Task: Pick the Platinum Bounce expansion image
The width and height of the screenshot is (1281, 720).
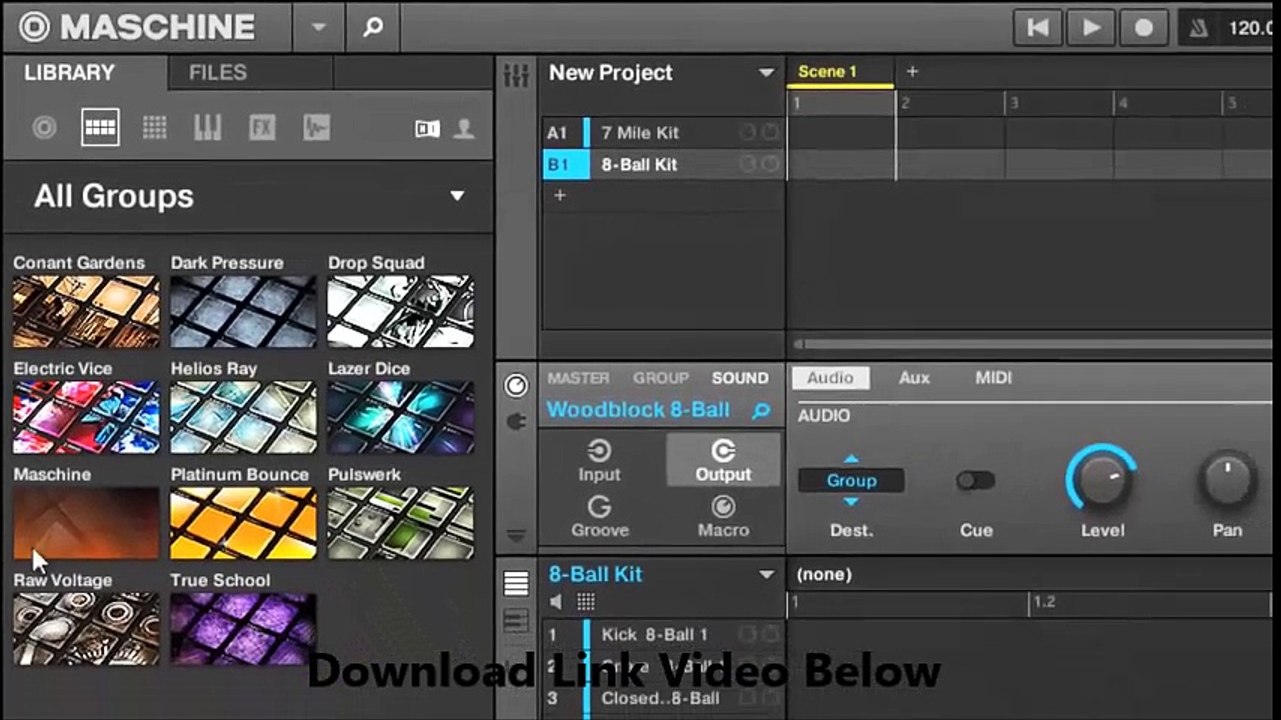Action: pos(243,523)
